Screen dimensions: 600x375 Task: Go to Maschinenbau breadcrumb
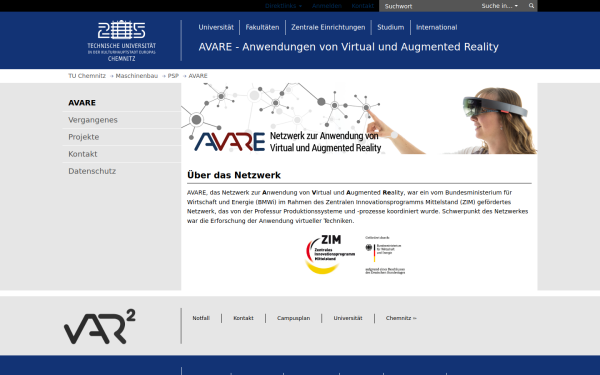pos(137,76)
